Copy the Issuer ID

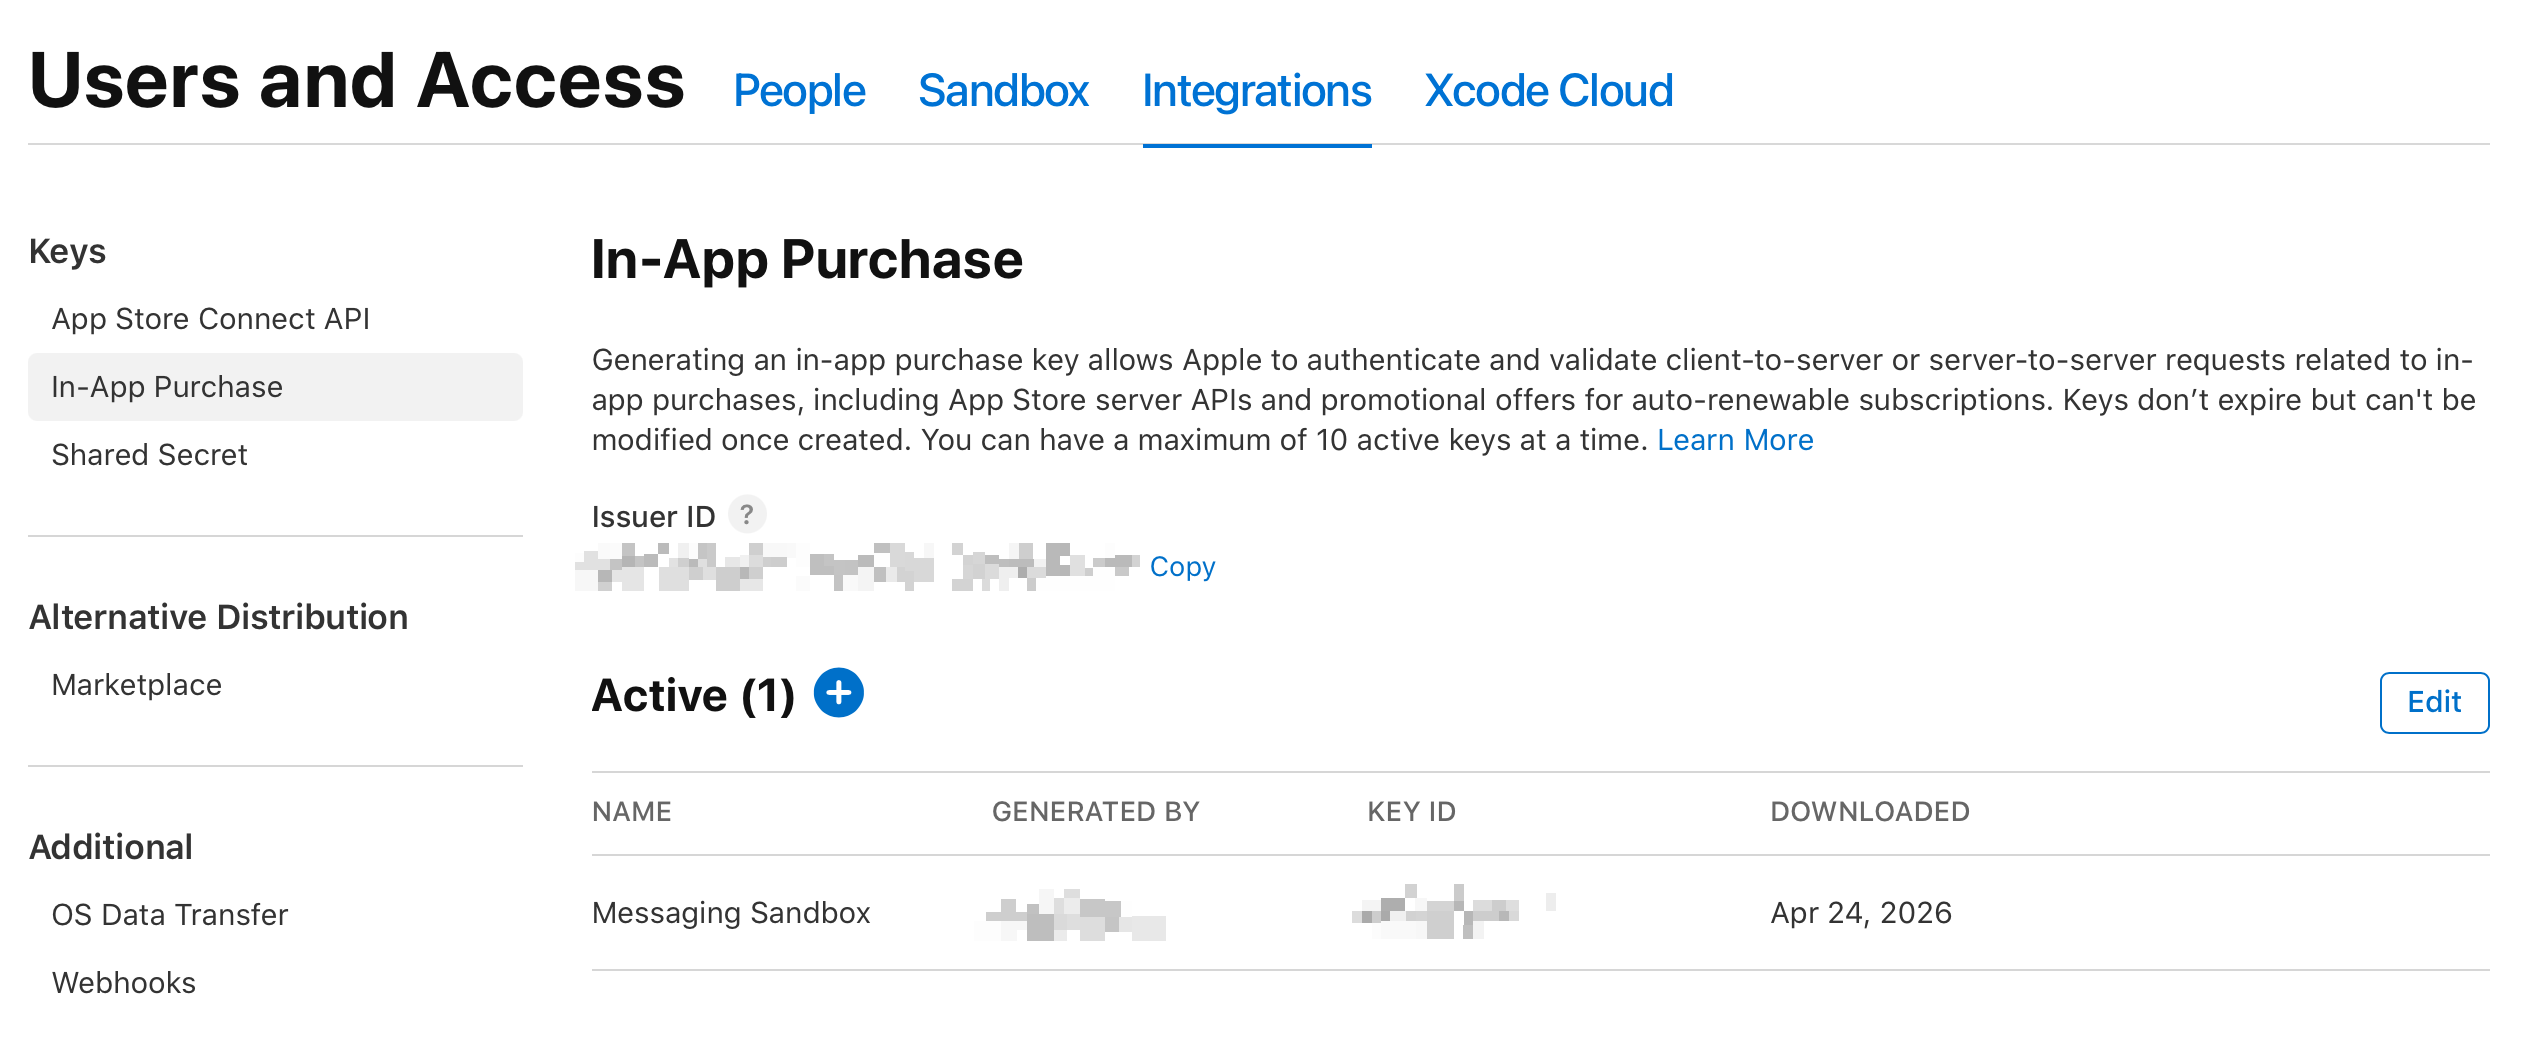point(1182,567)
